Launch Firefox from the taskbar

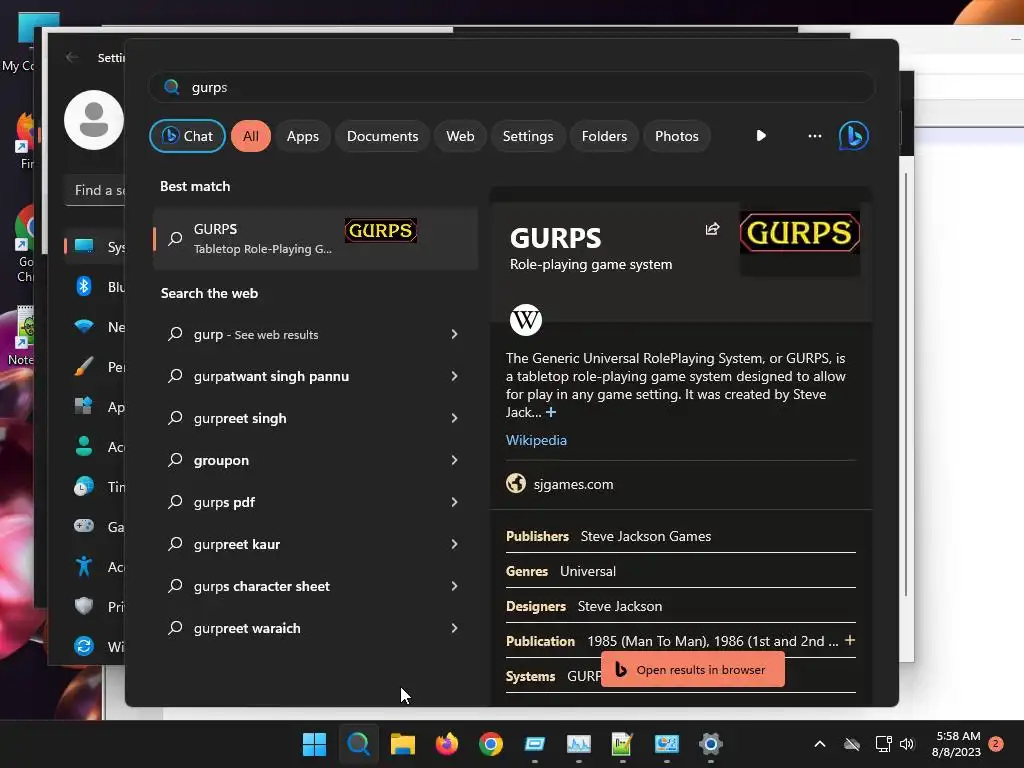point(447,744)
